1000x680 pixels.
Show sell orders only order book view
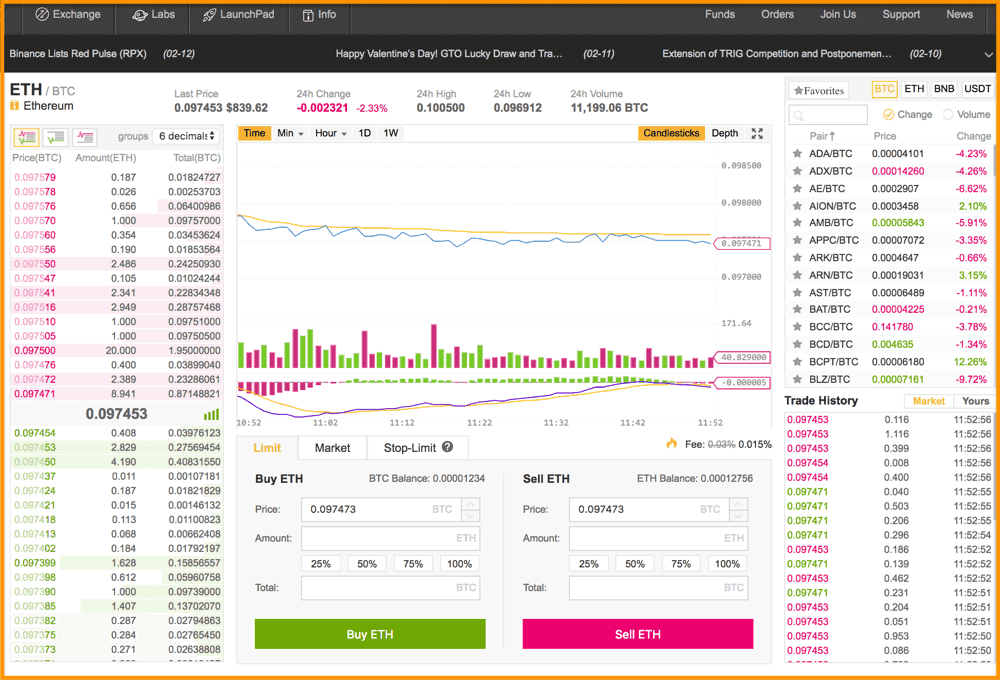(x=85, y=137)
